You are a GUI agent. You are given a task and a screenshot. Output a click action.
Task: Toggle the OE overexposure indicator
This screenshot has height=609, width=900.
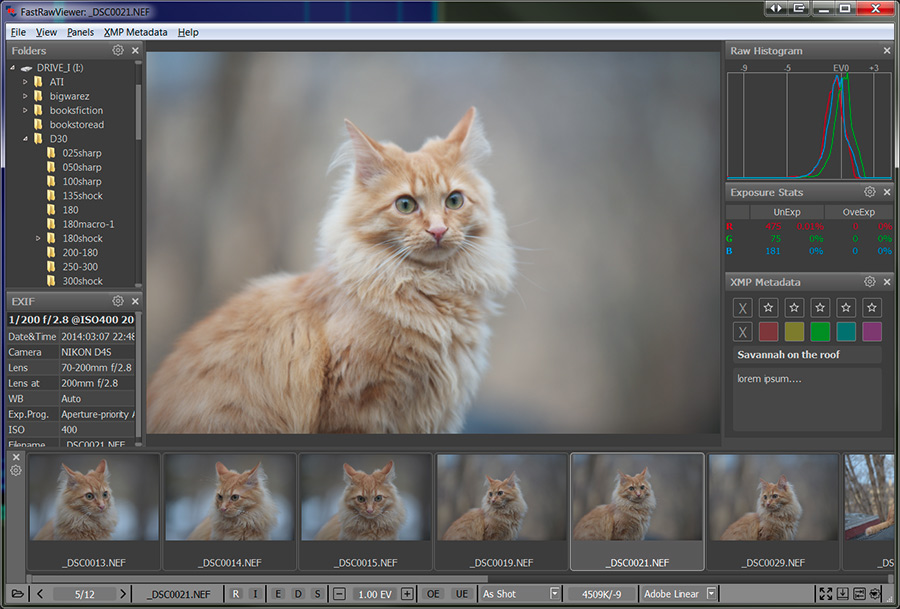(433, 594)
